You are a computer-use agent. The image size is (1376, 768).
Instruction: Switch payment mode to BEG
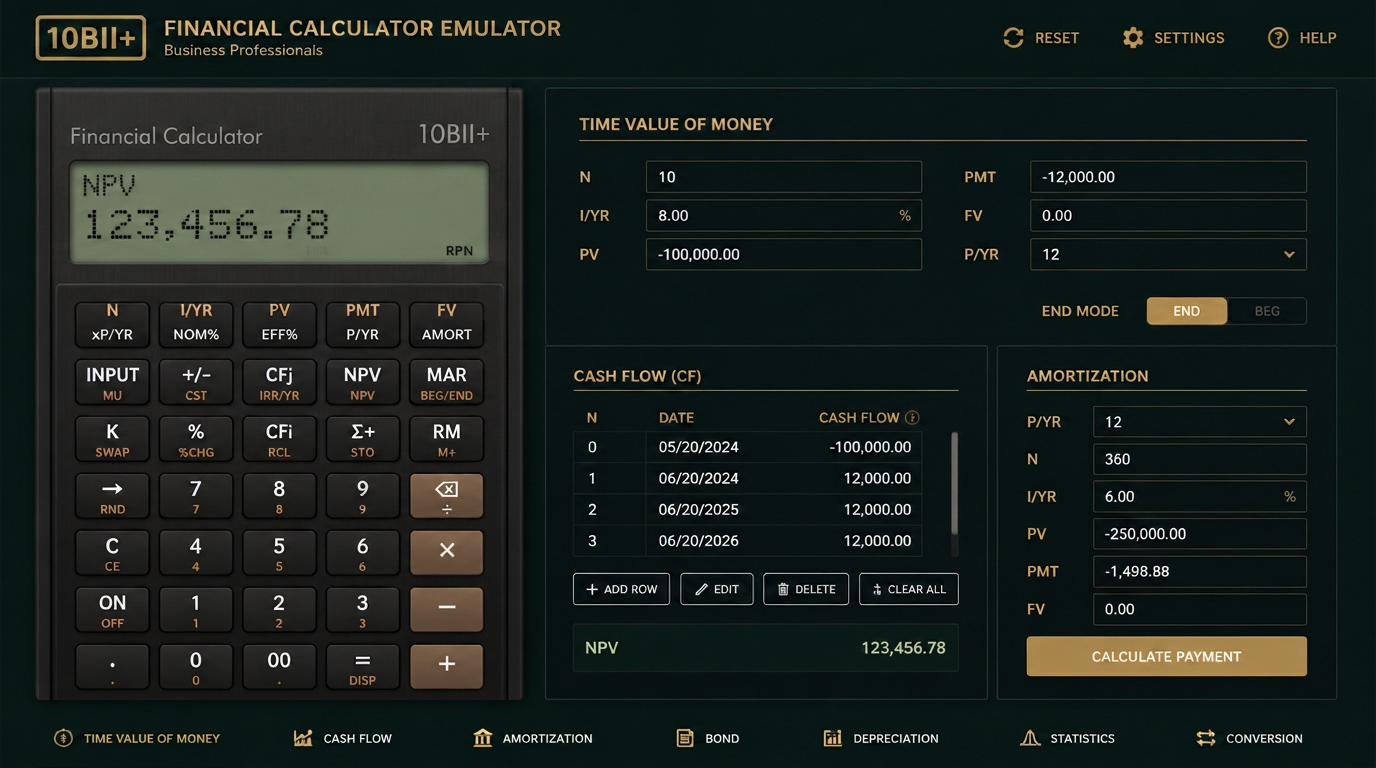pos(1267,311)
